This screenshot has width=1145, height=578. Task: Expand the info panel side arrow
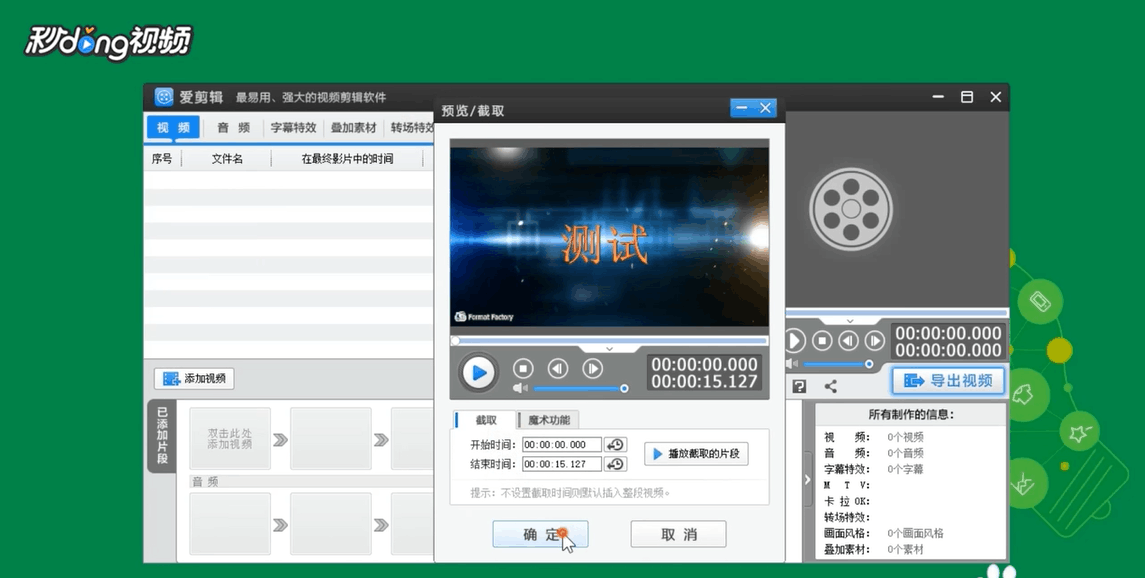[807, 479]
